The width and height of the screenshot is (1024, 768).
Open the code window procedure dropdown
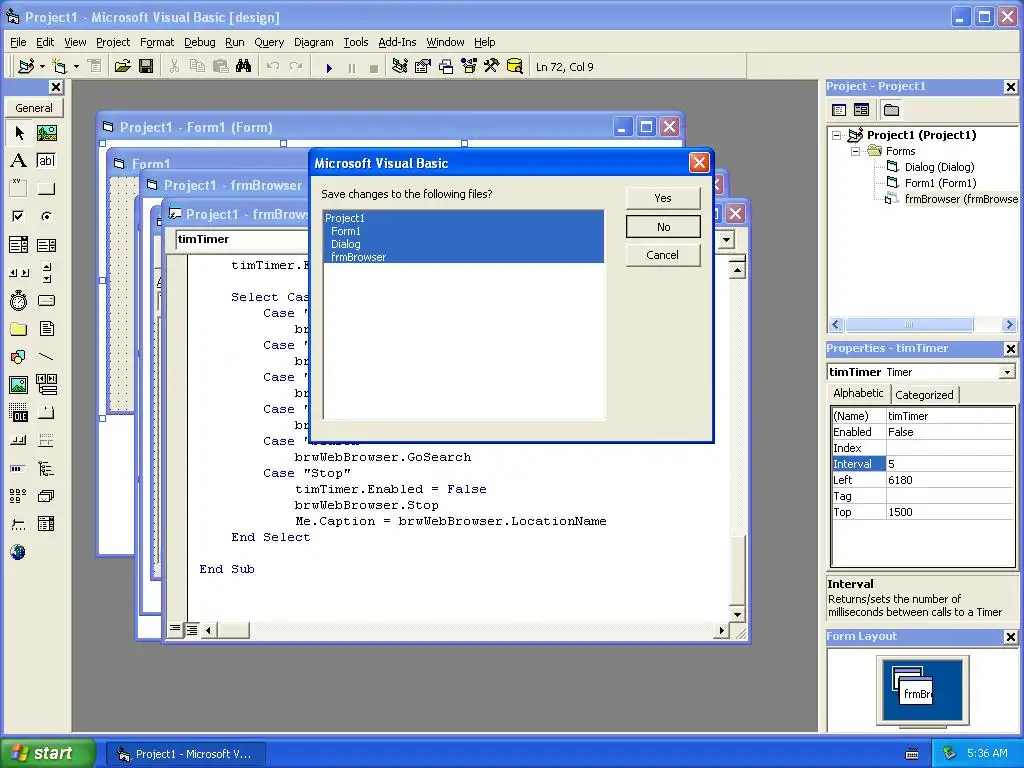726,240
